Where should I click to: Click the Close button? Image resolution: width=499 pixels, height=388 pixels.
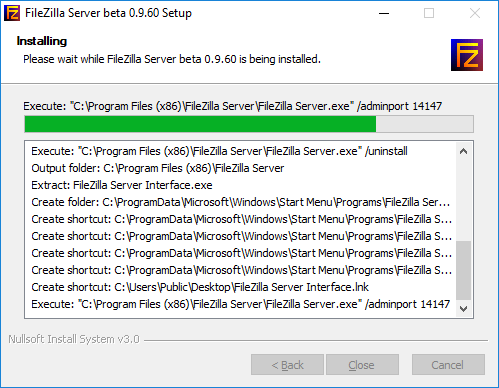coord(362,365)
